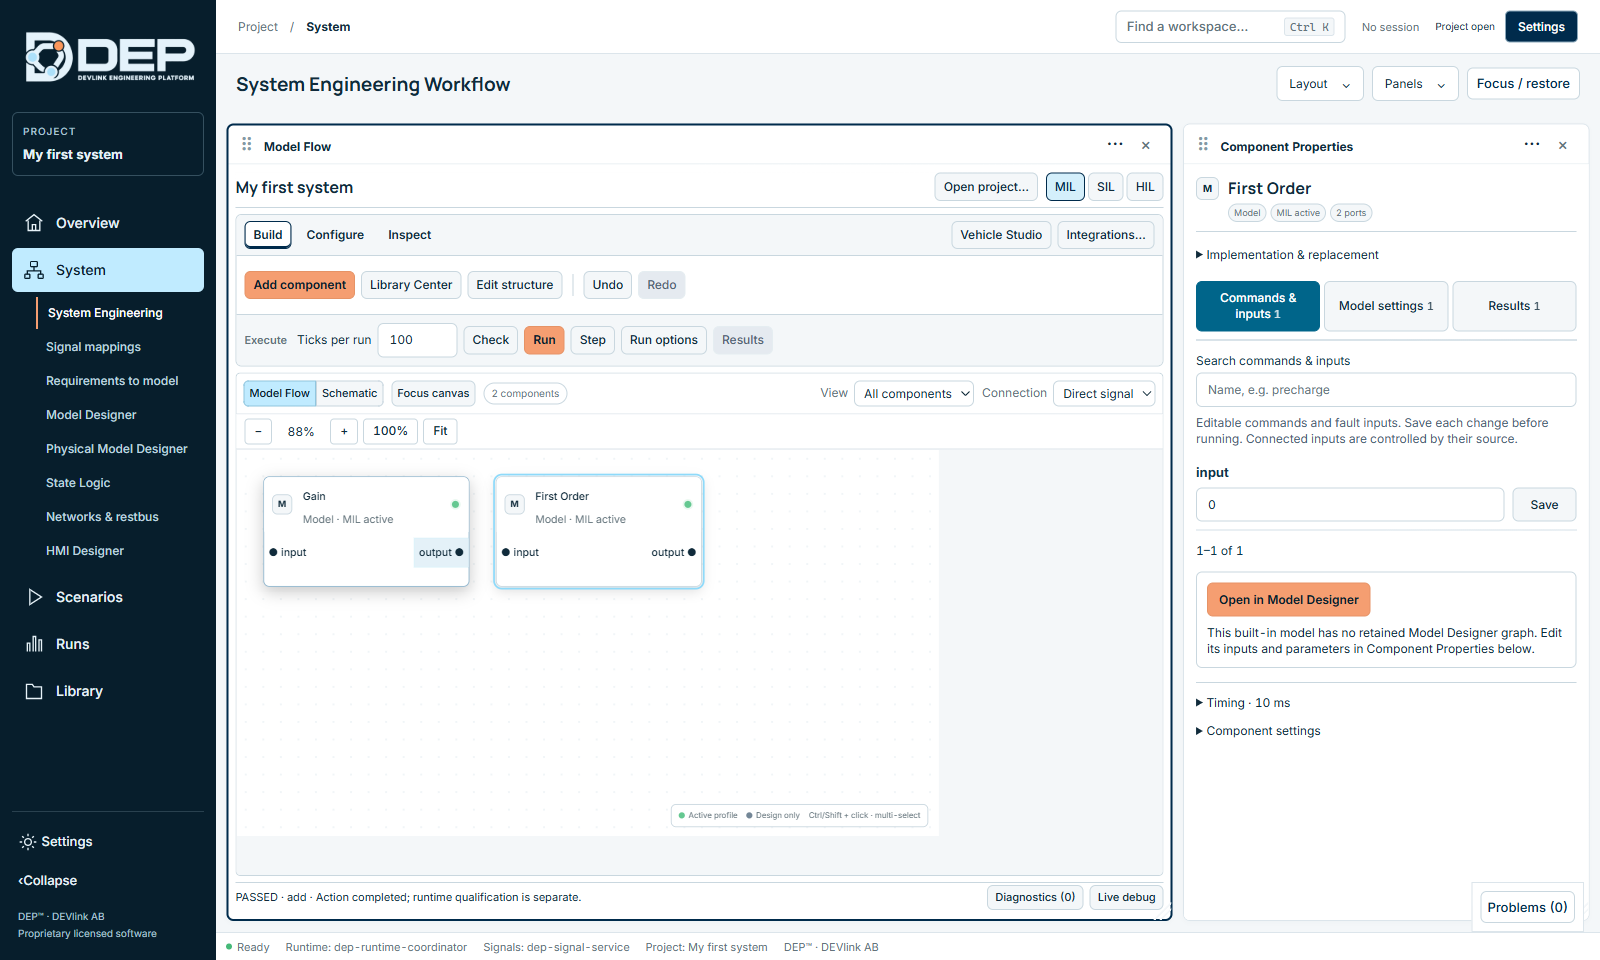Open the Direct signal connection dropdown
The height and width of the screenshot is (960, 1600).
click(1104, 394)
